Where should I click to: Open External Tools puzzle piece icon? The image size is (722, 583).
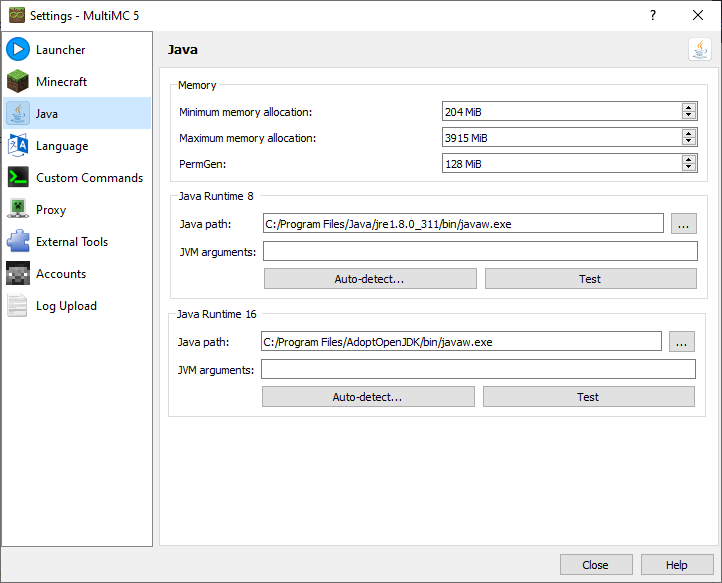[x=18, y=241]
